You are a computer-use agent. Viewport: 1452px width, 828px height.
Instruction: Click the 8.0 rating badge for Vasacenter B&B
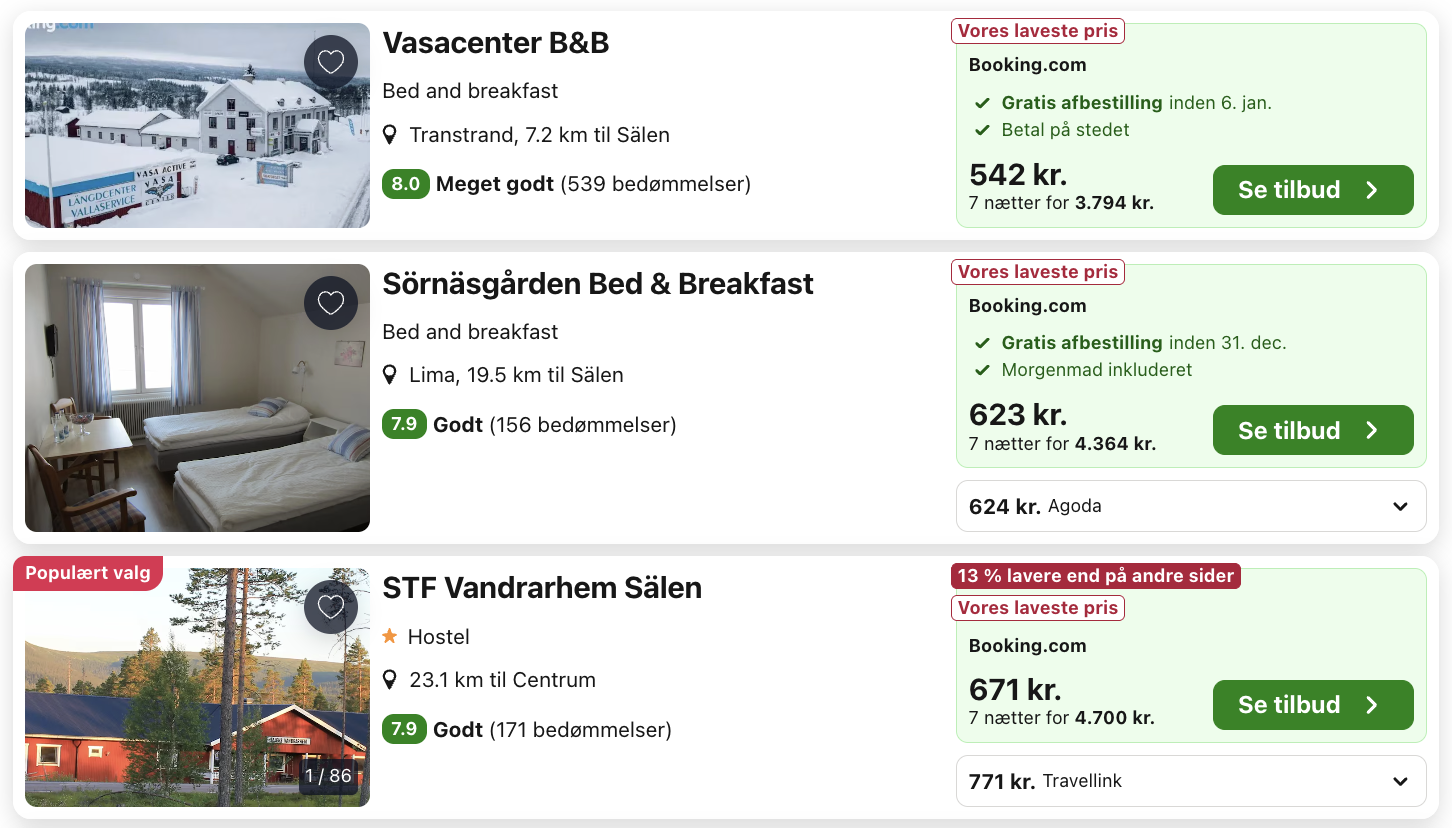(x=405, y=184)
